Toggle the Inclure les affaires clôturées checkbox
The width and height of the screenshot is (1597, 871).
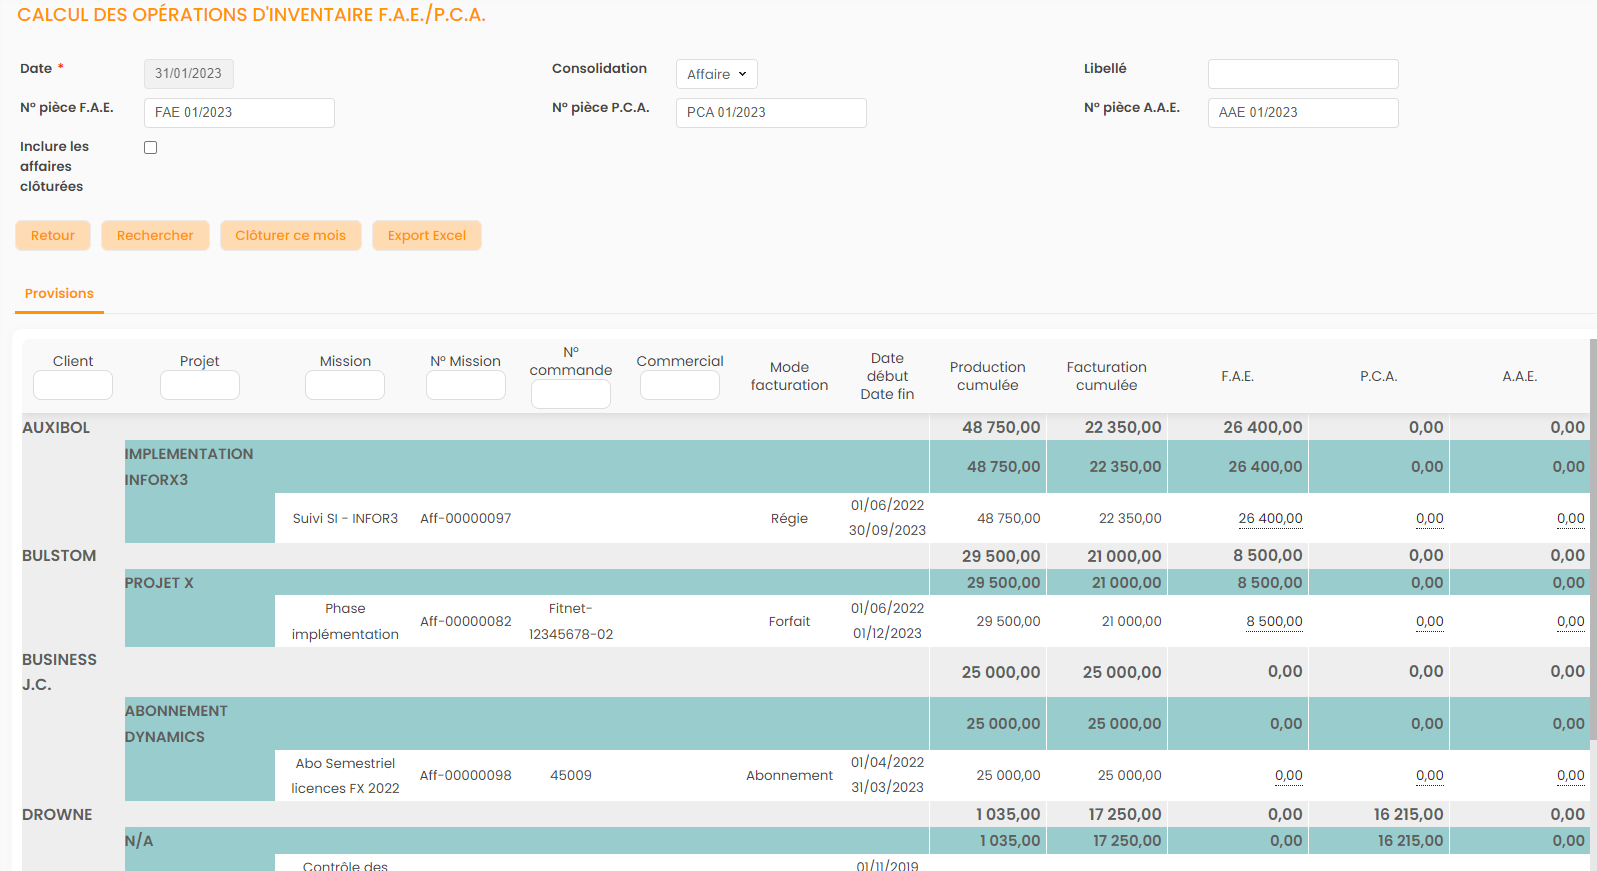click(x=151, y=148)
